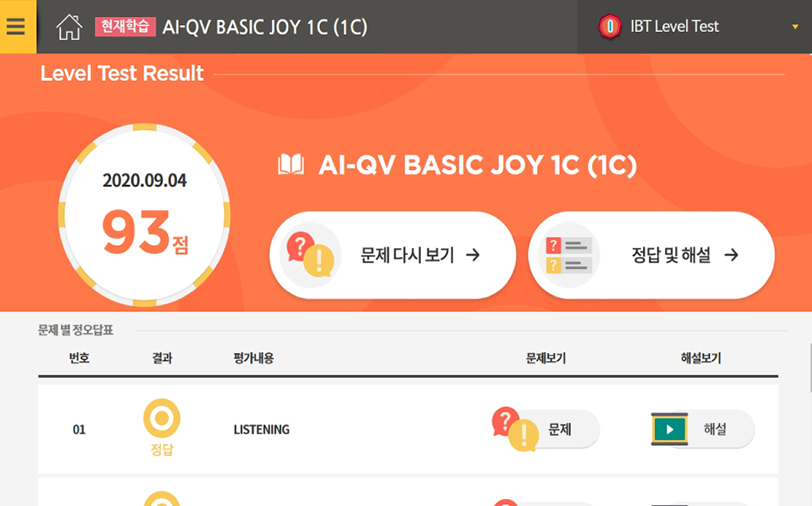Click the 결과 column header
The image size is (812, 506).
162,358
